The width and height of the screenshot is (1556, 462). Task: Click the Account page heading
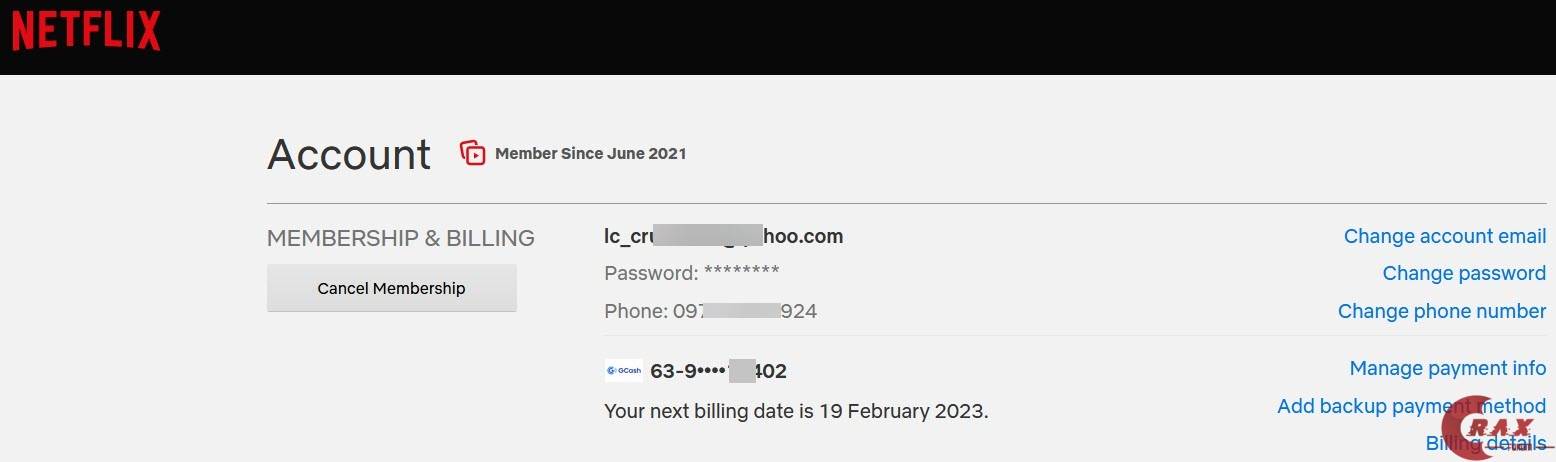point(349,155)
